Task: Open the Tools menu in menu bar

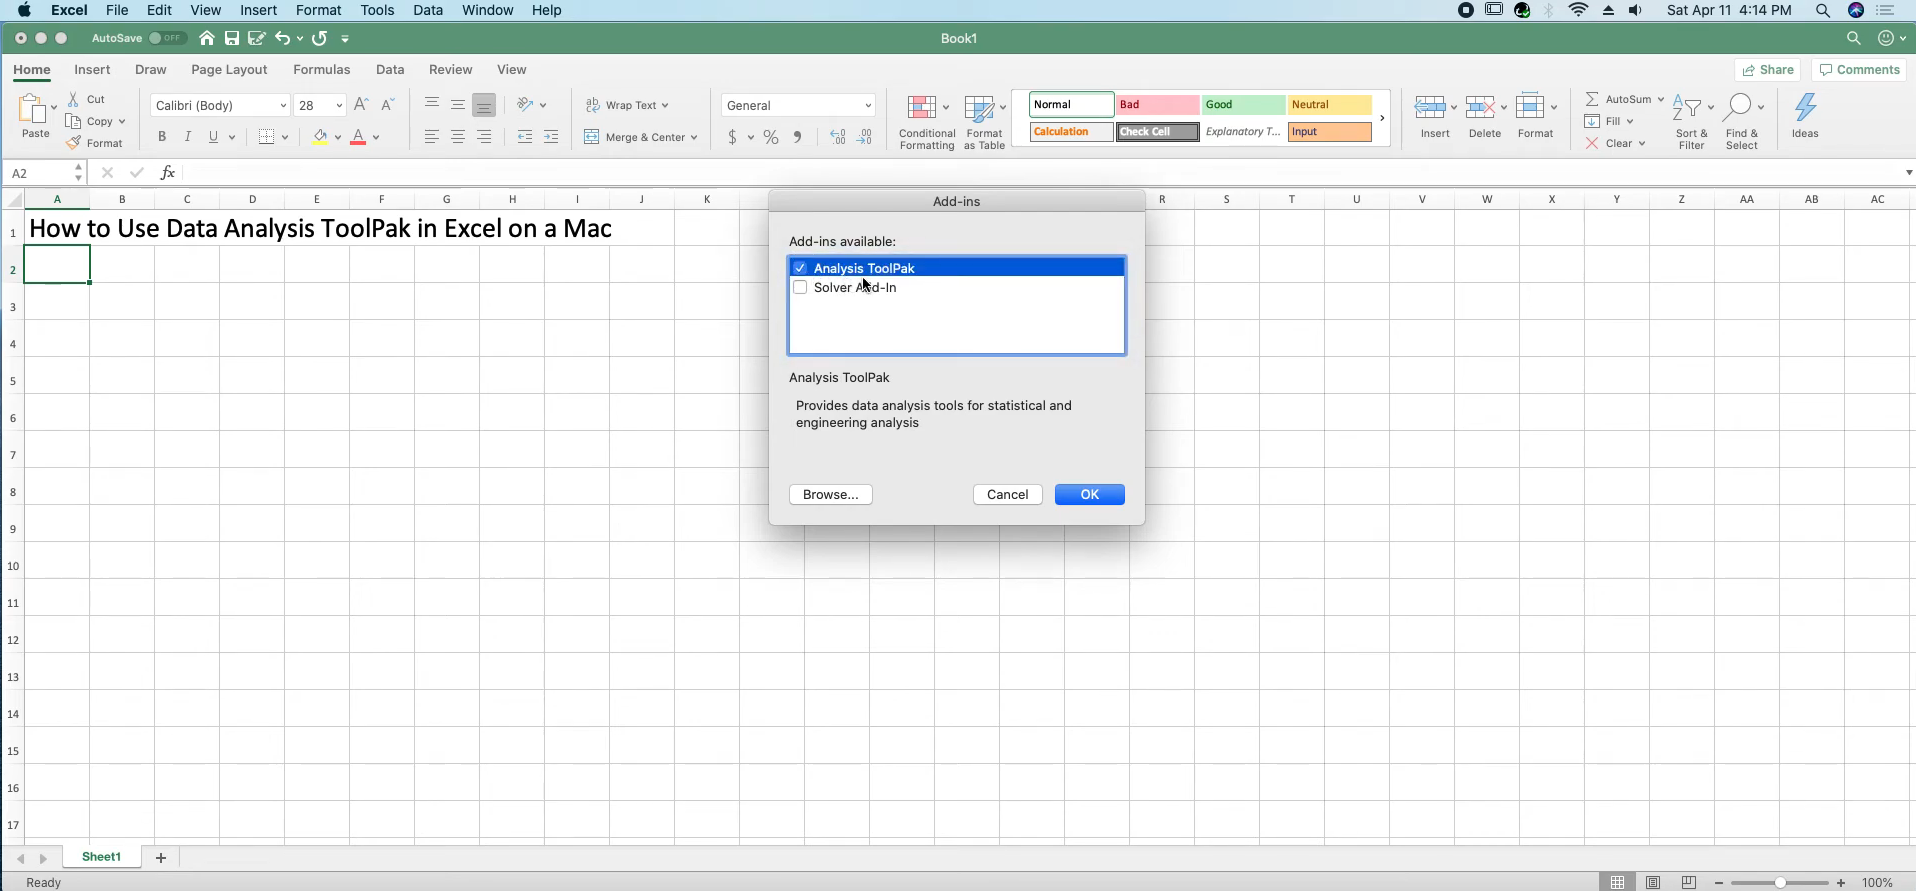Action: 377,10
